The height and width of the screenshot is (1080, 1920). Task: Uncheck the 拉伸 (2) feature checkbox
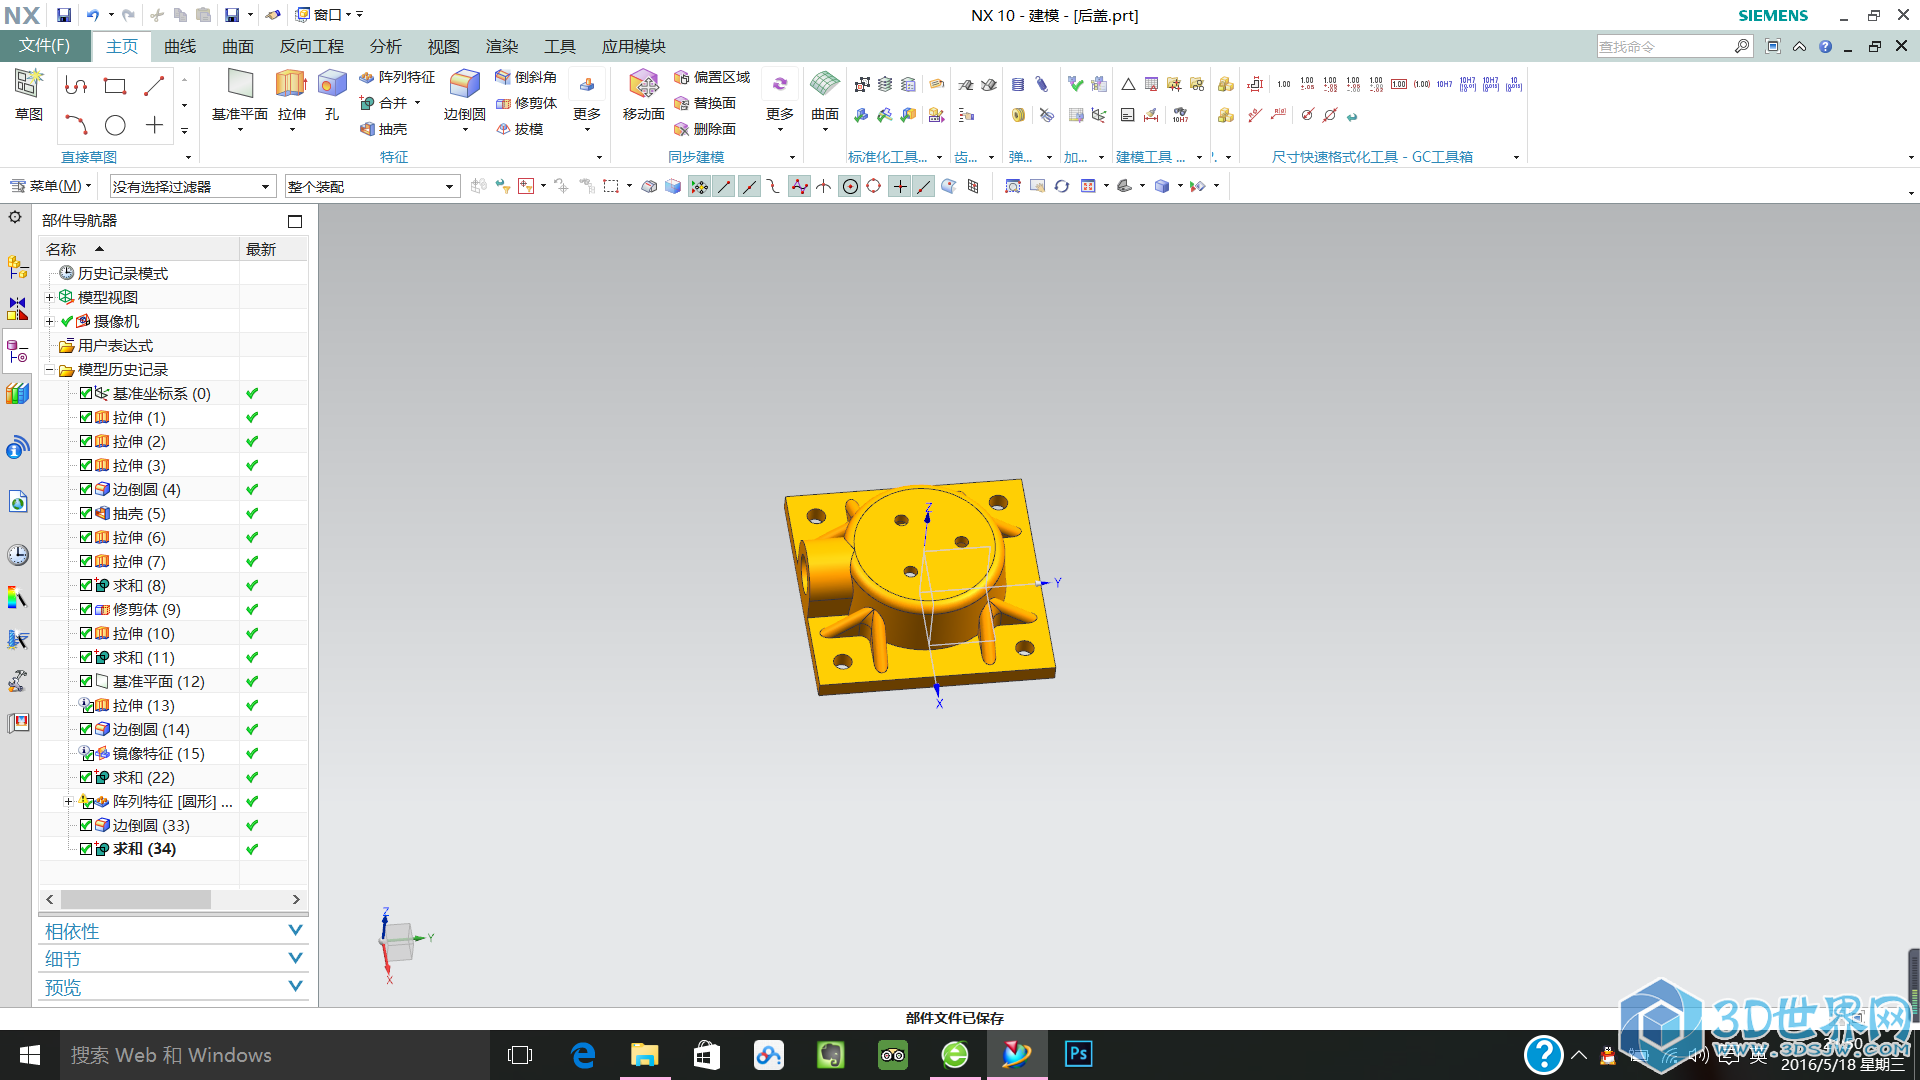click(x=86, y=441)
